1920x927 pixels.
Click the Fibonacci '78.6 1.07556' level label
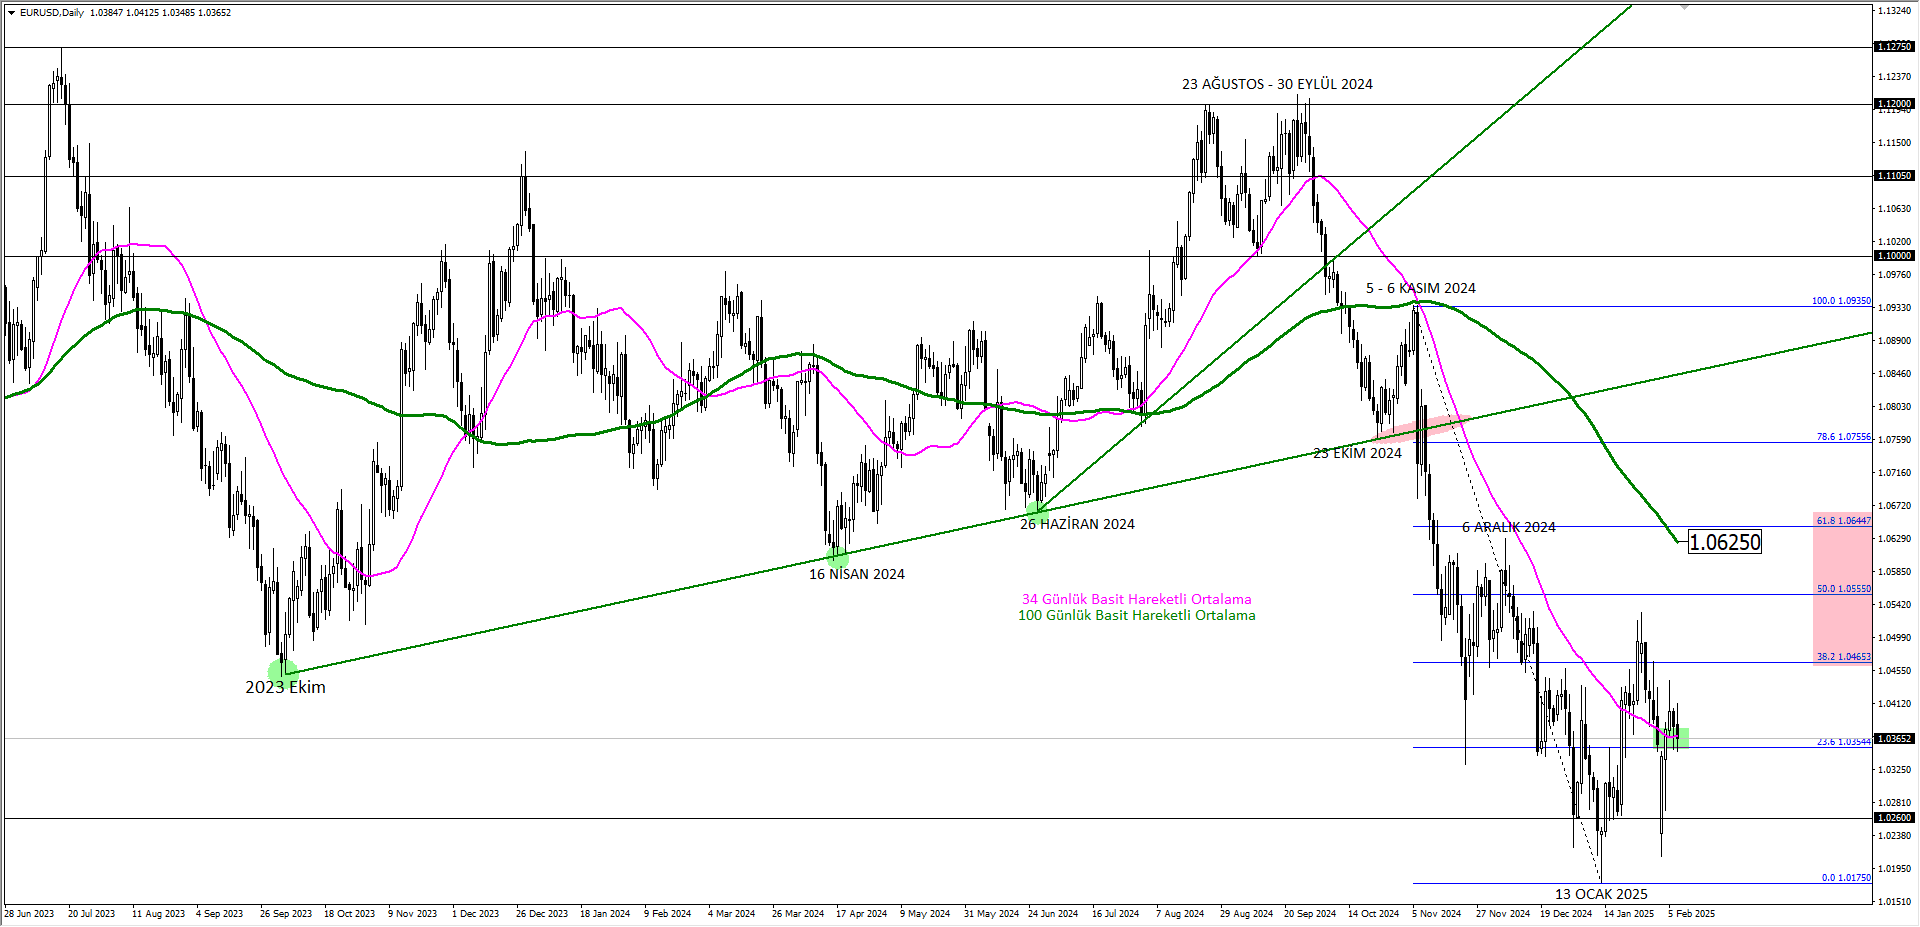click(1843, 437)
